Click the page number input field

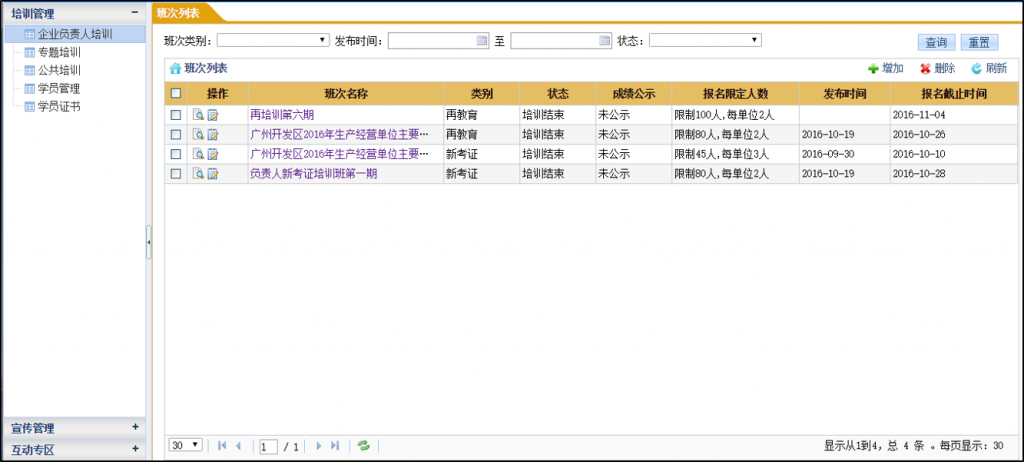coord(268,446)
